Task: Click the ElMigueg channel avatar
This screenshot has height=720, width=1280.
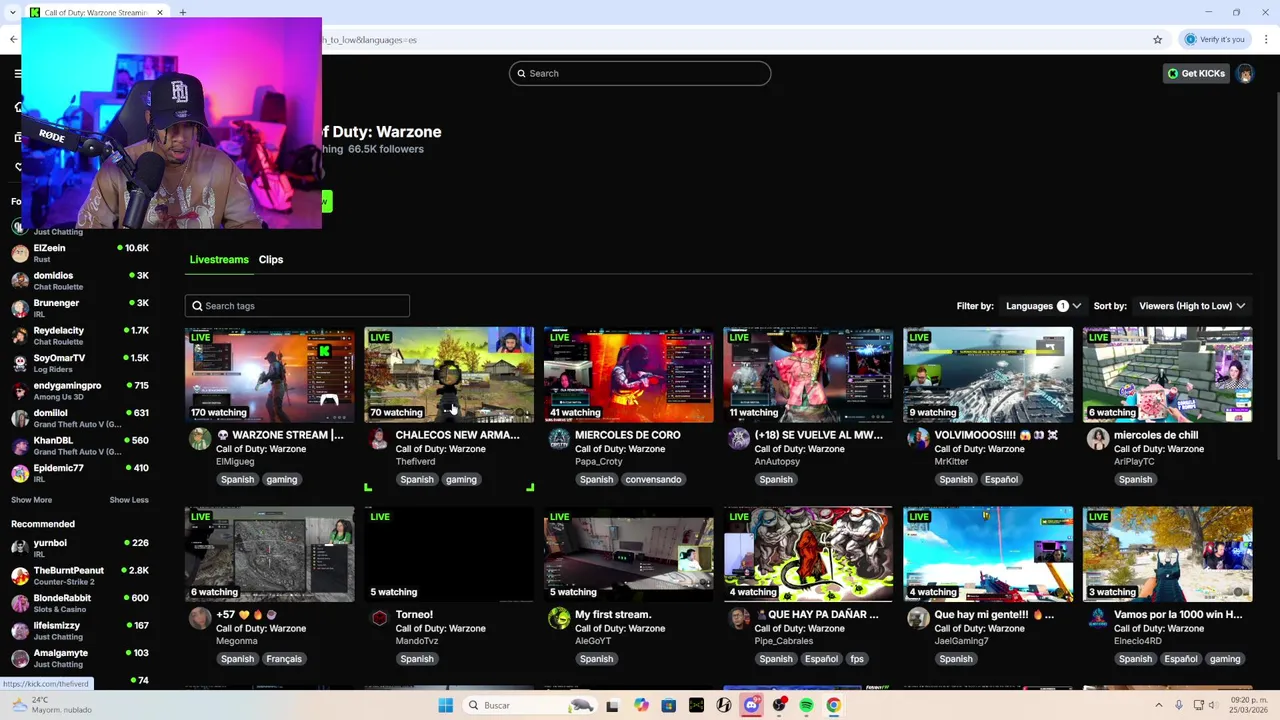Action: click(x=200, y=439)
